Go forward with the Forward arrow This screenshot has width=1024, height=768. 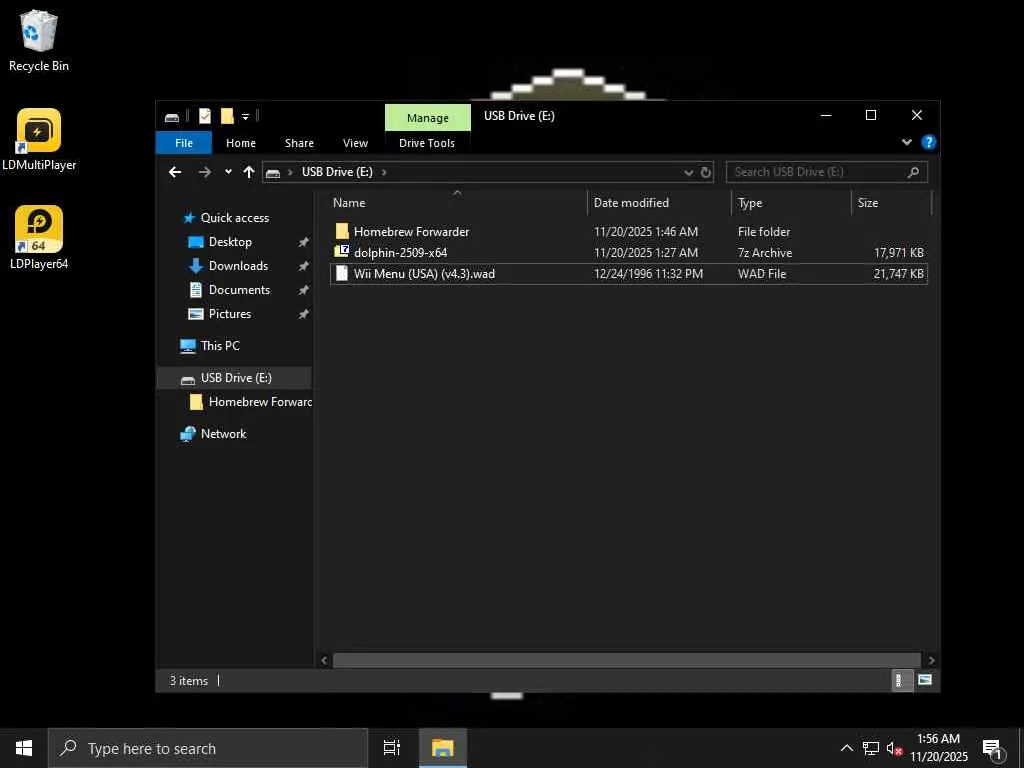[x=204, y=172]
